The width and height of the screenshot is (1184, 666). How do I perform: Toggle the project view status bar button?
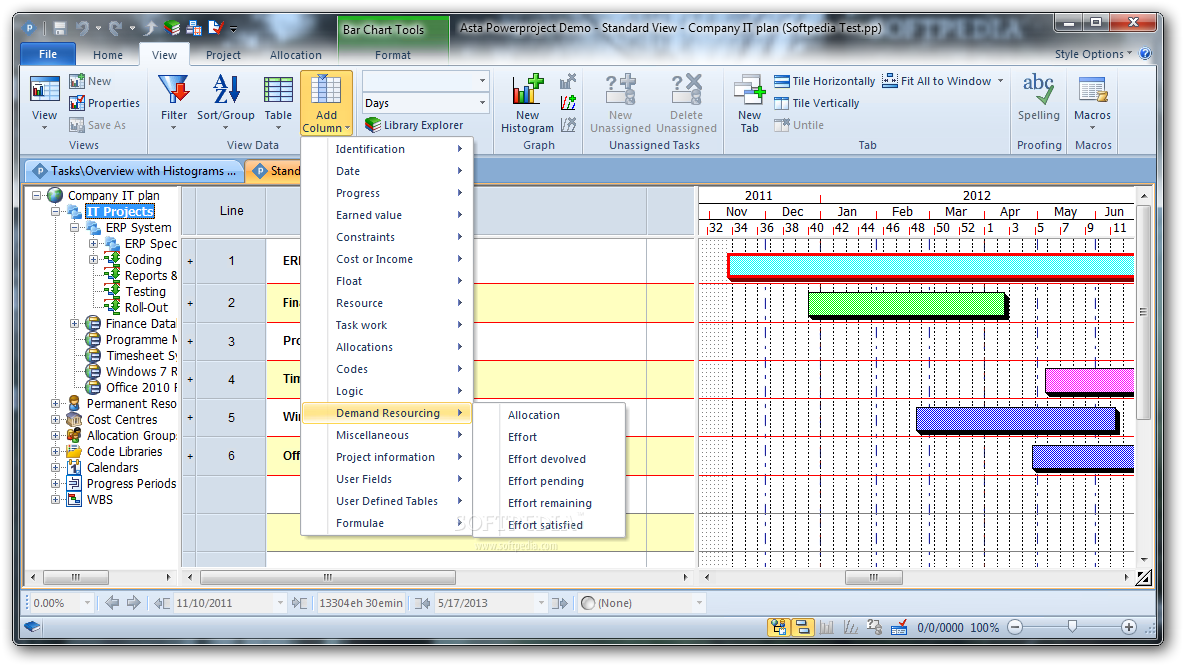[778, 627]
